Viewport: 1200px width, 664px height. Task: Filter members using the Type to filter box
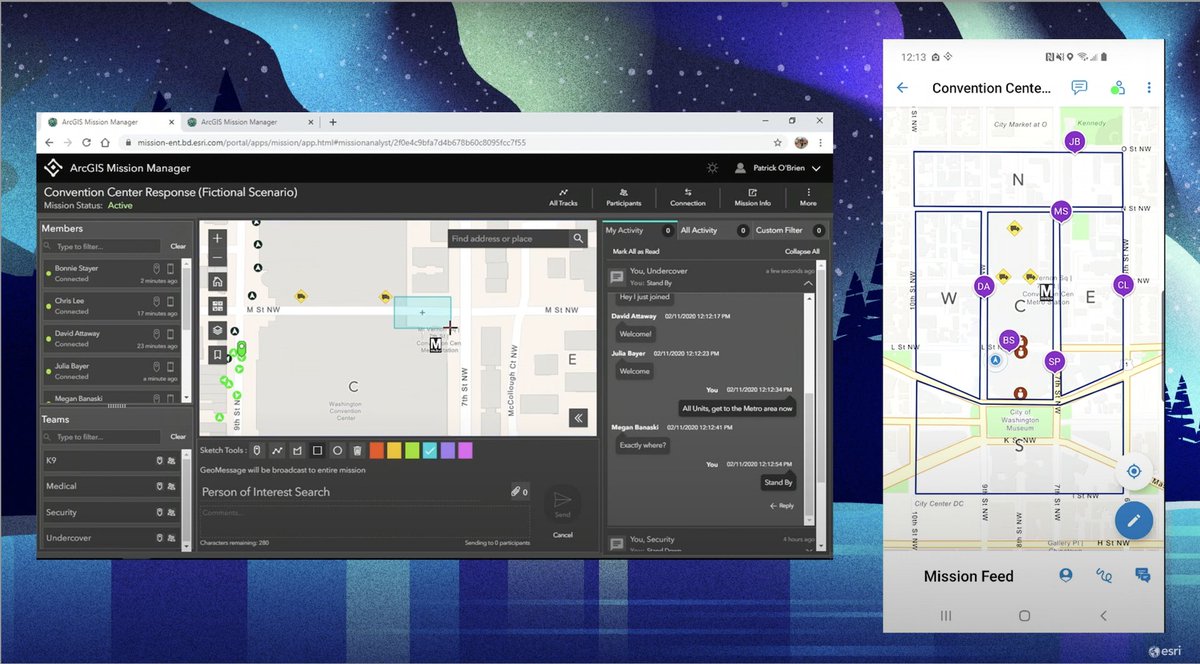(102, 246)
